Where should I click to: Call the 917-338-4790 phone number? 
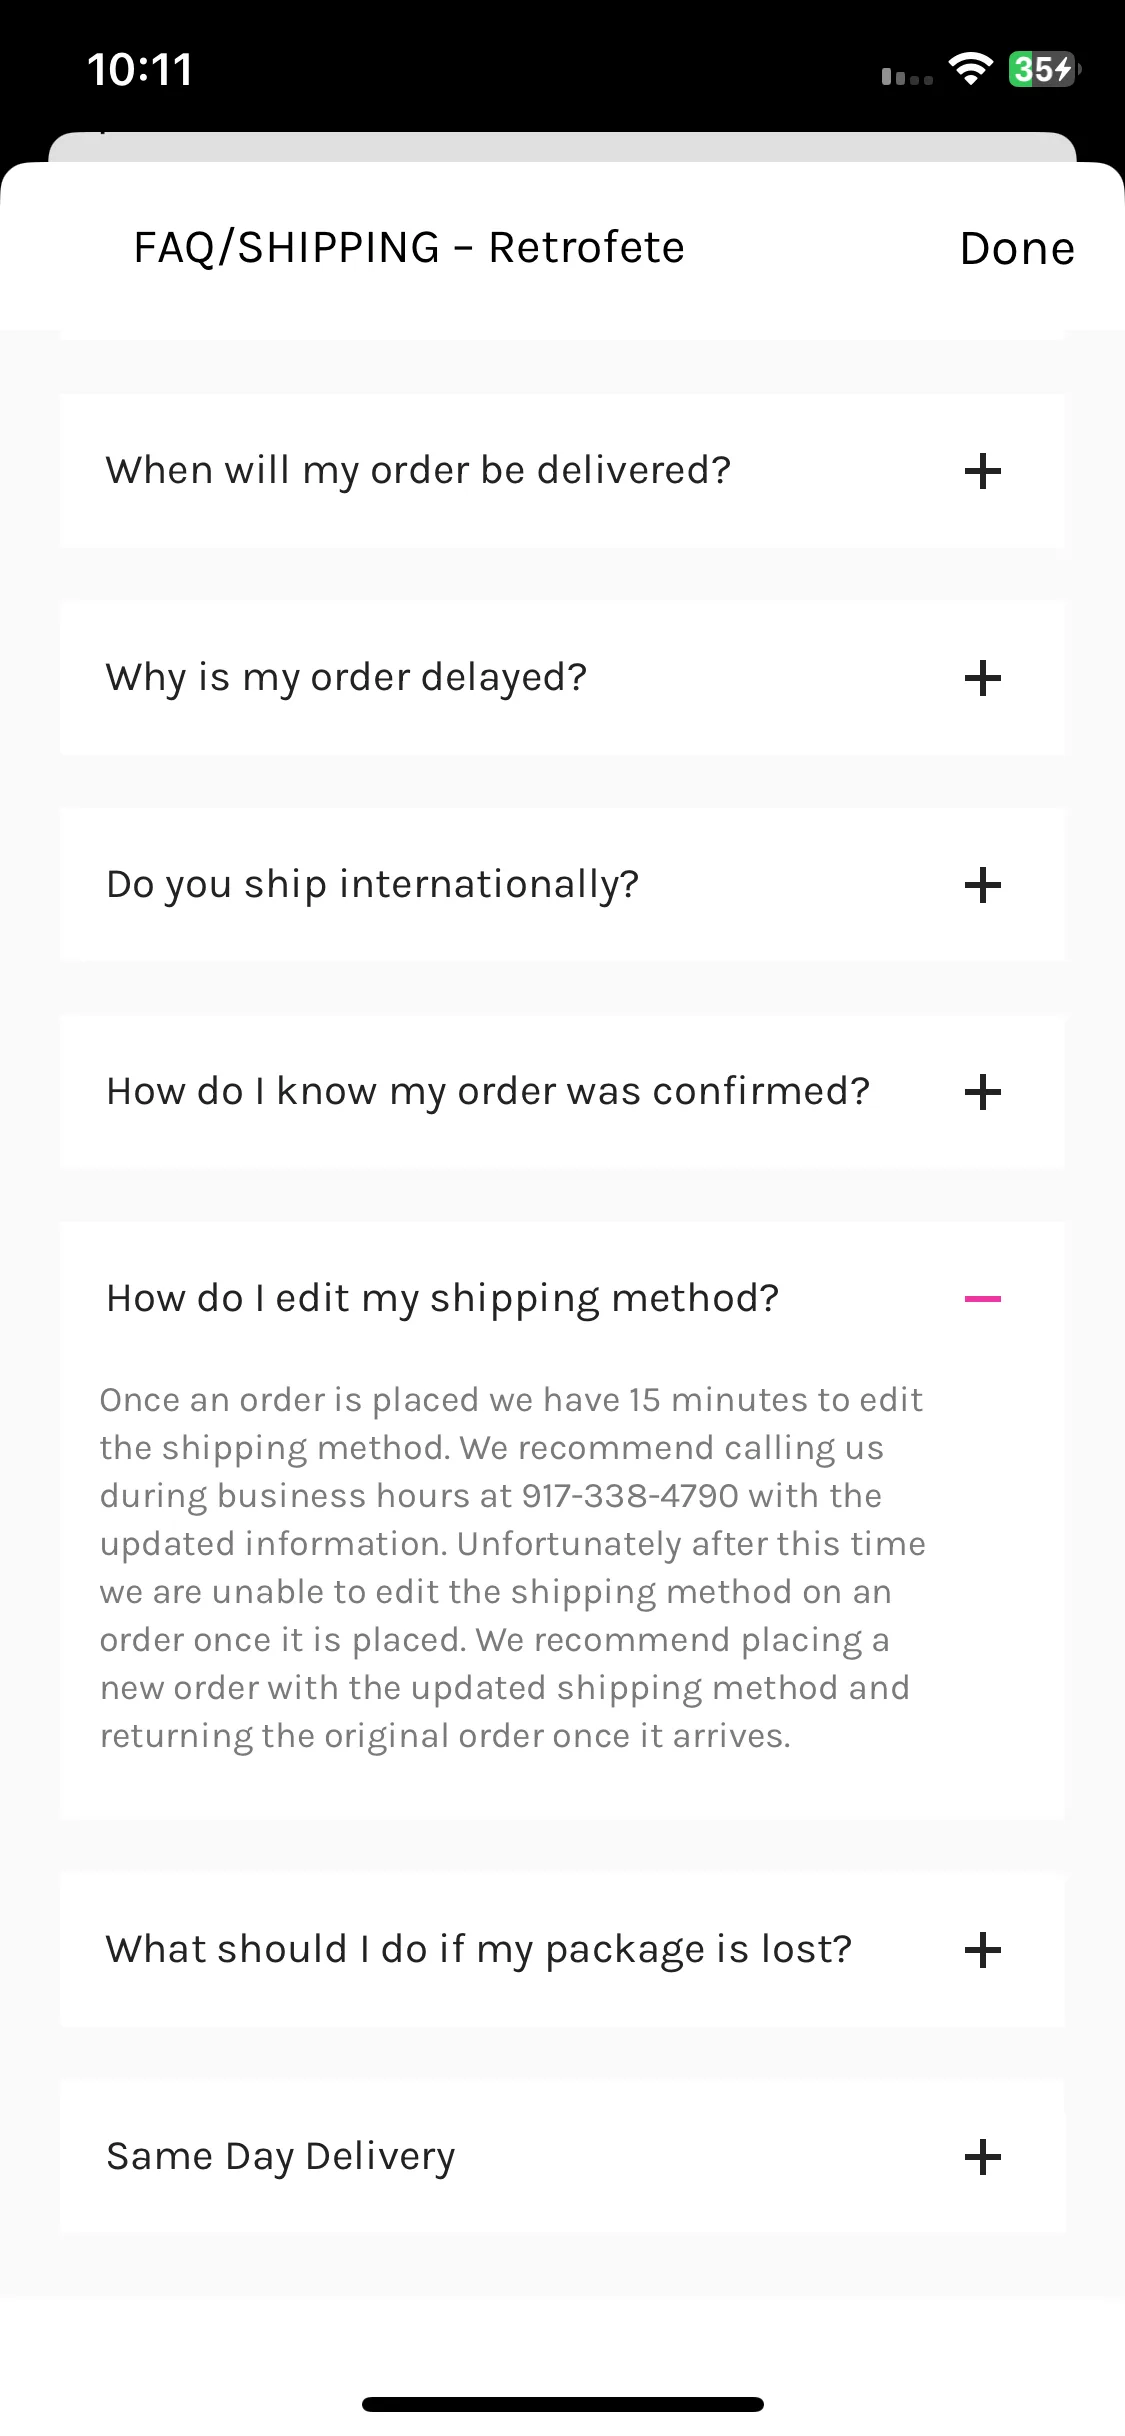[630, 1496]
